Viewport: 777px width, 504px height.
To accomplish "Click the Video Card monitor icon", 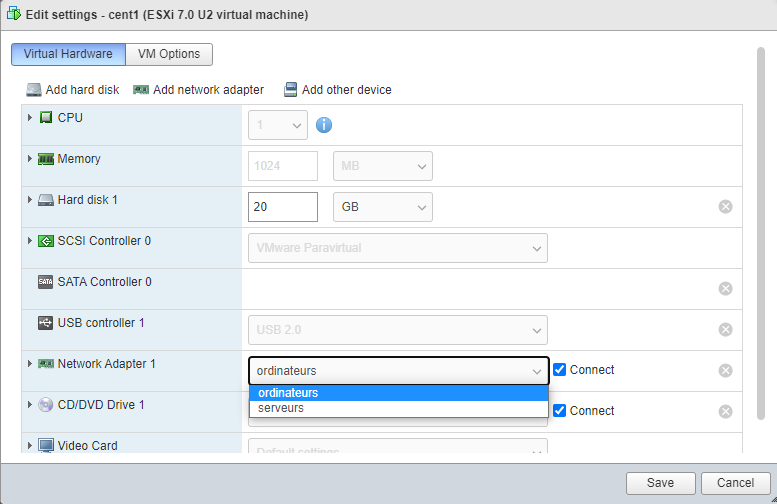I will click(46, 446).
